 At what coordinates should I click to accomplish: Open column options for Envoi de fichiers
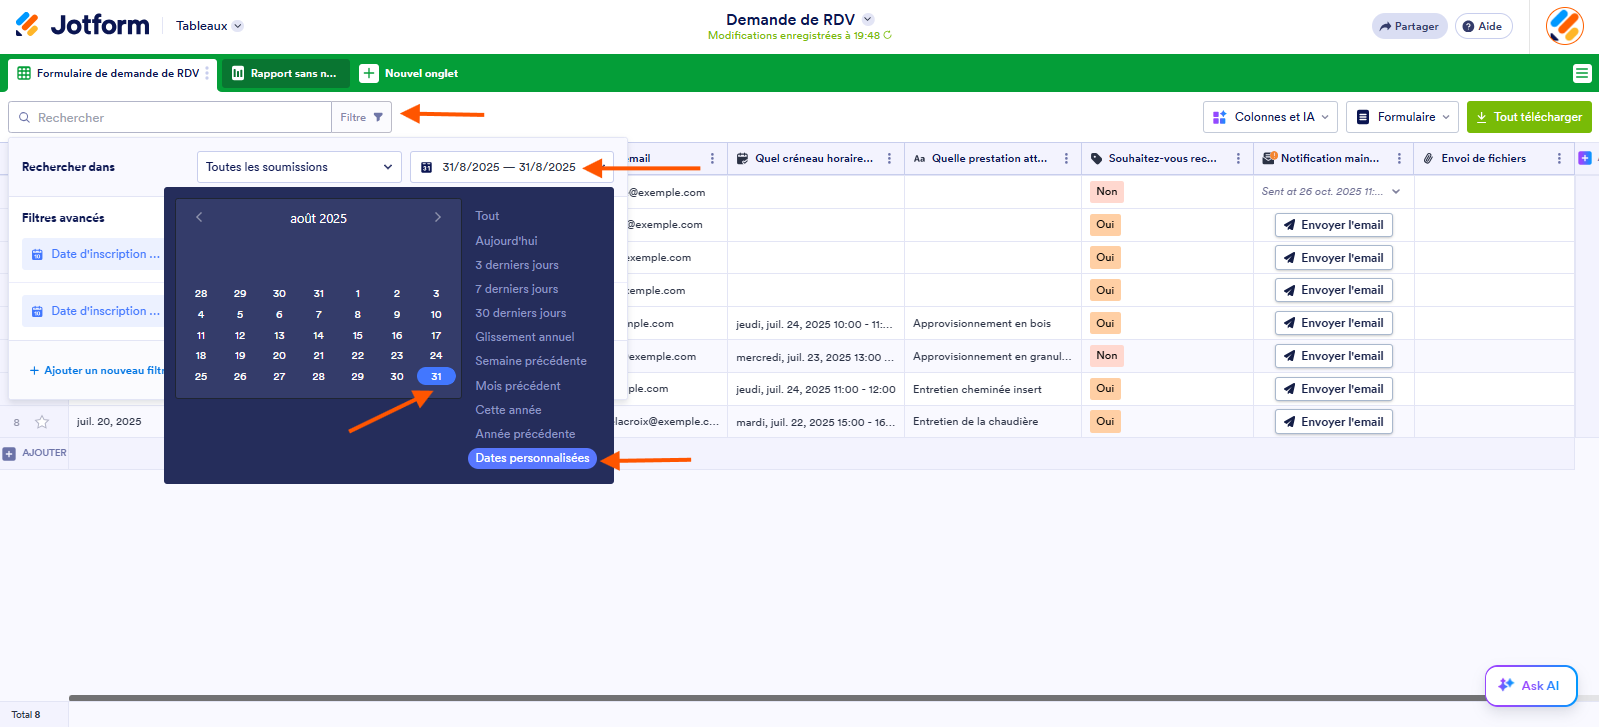click(1558, 158)
